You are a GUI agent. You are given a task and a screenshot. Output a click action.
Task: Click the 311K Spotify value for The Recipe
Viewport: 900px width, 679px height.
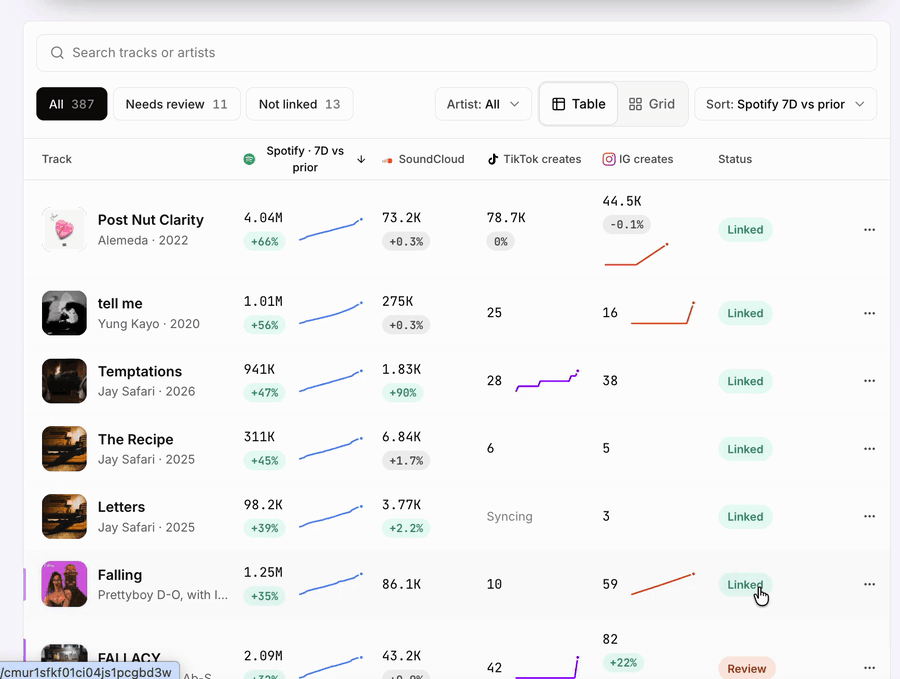click(259, 437)
